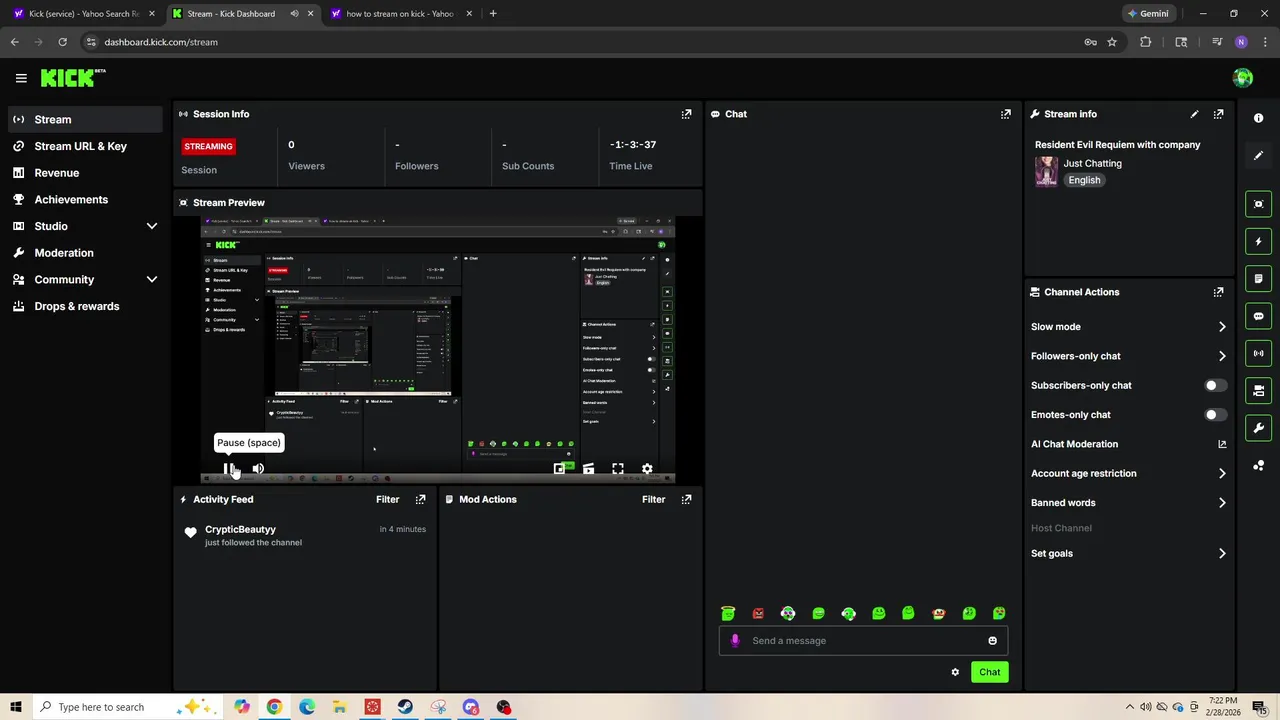Open Set goals arrow
The image size is (1280, 720).
tap(1222, 553)
